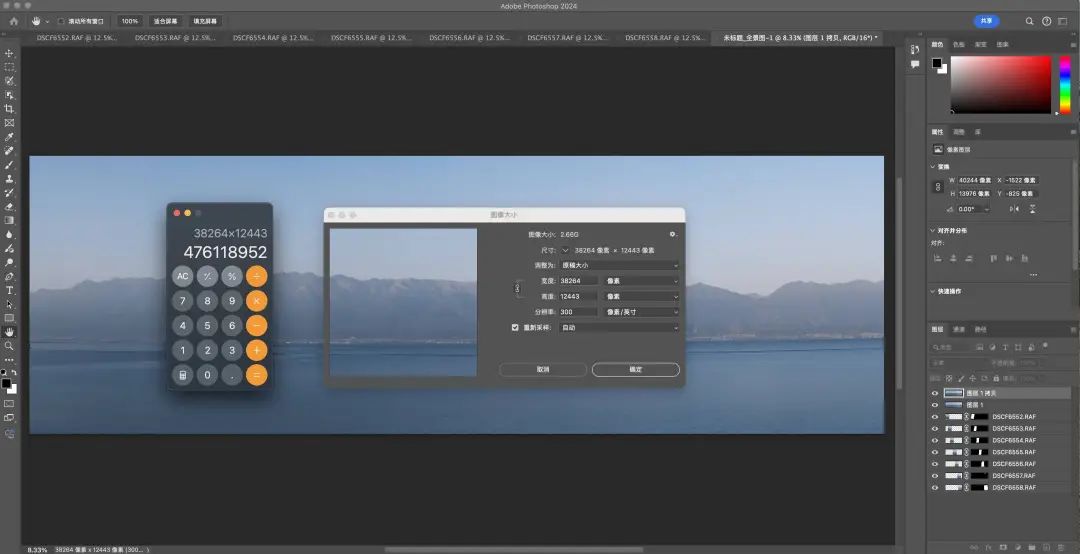Choose the Eyedropper tool
Viewport: 1080px width, 554px height.
[x=10, y=137]
